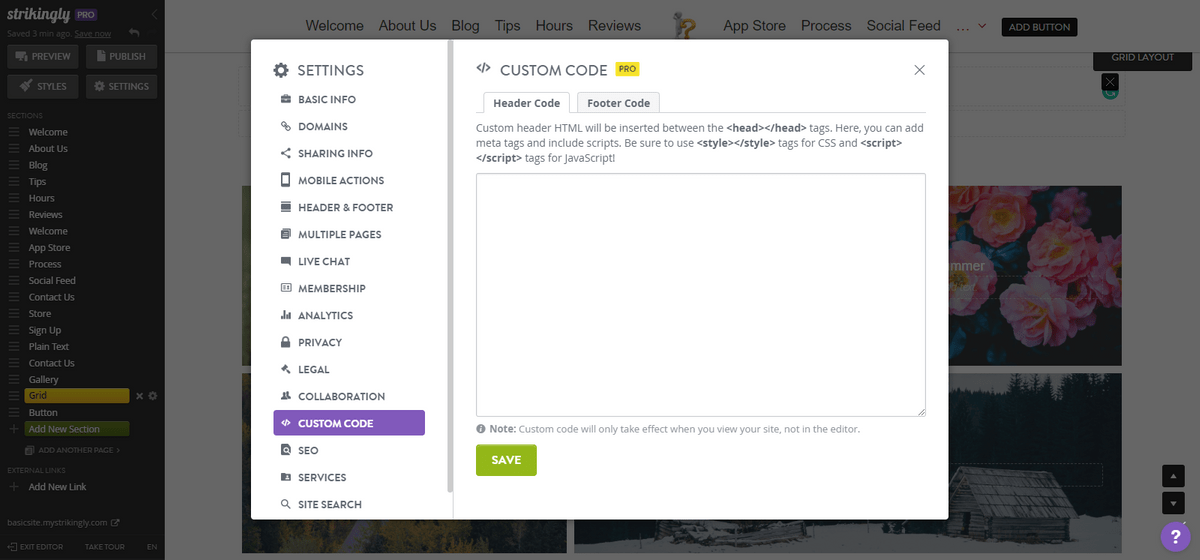
Task: Select the Hours section in the sidebar
Action: 42,198
